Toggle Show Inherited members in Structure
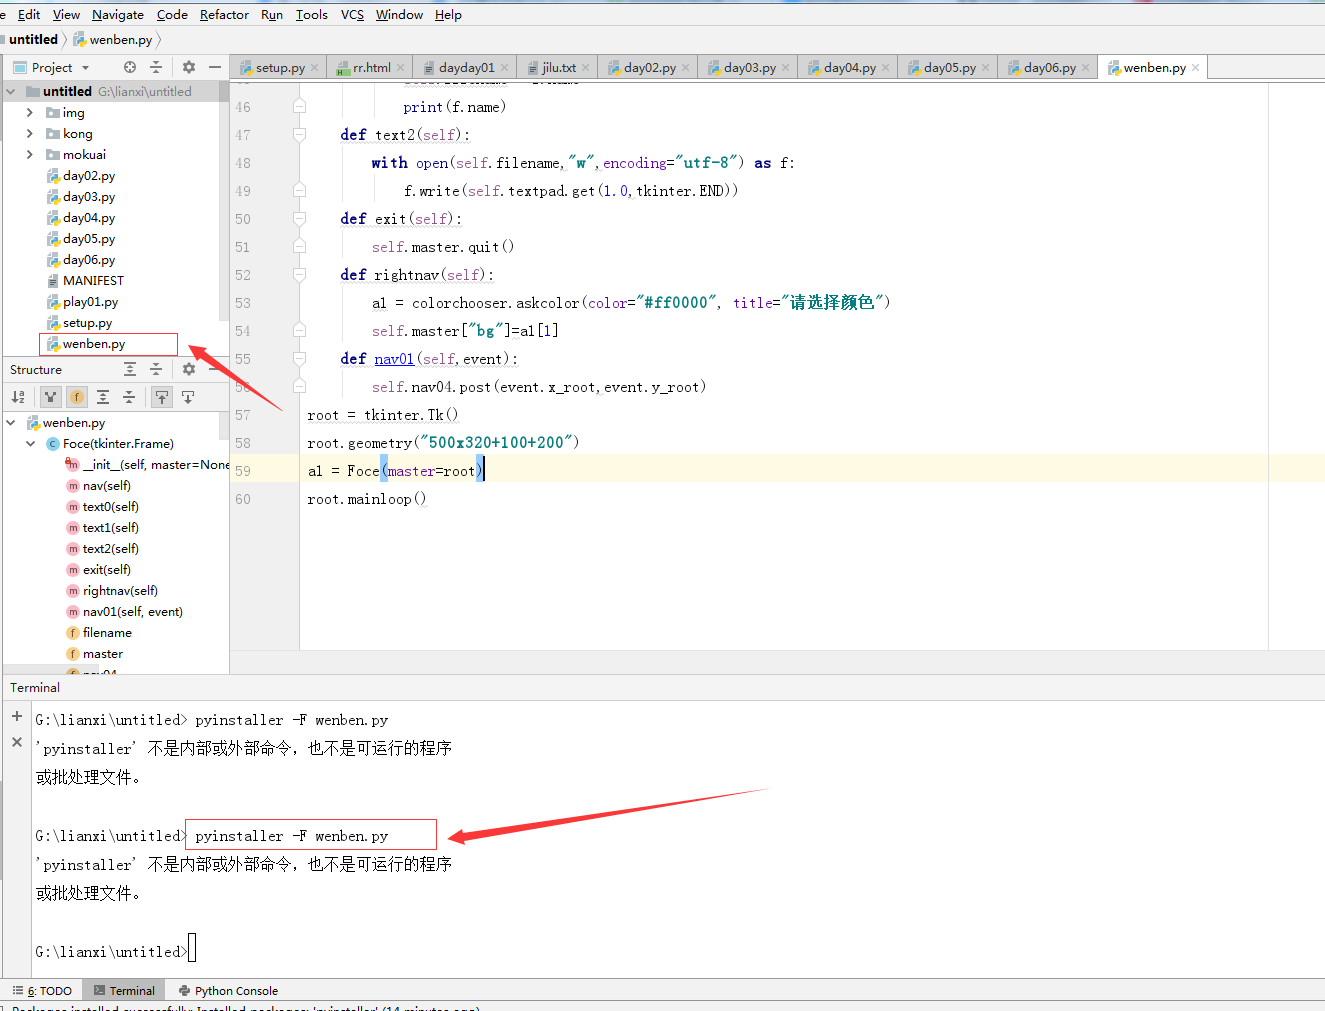This screenshot has width=1325, height=1011. (x=50, y=397)
